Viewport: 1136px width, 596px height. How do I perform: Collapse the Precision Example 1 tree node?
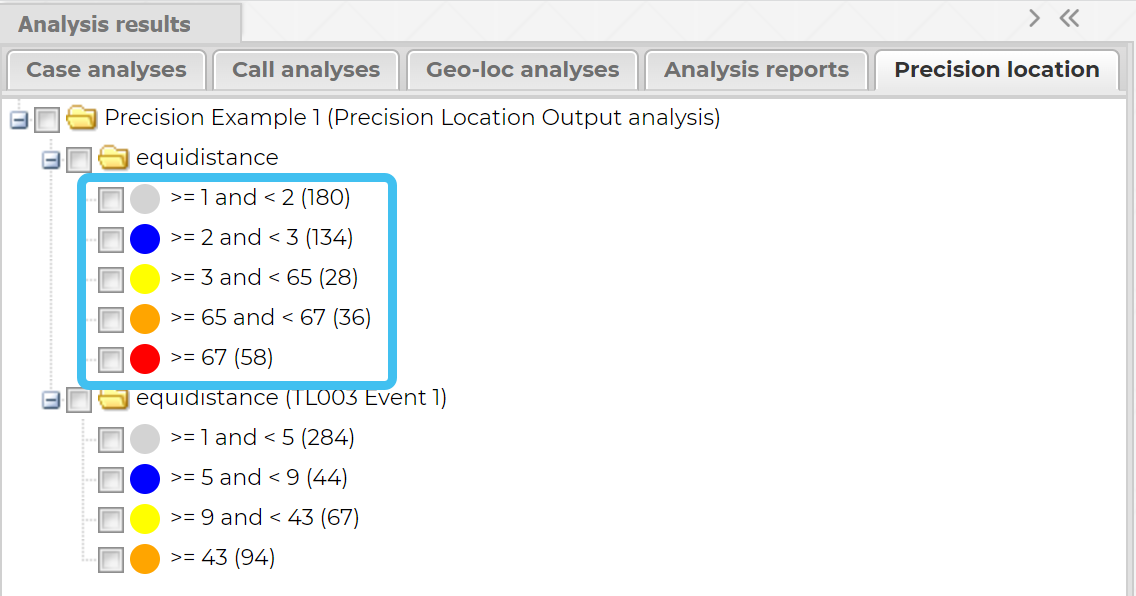pos(17,120)
